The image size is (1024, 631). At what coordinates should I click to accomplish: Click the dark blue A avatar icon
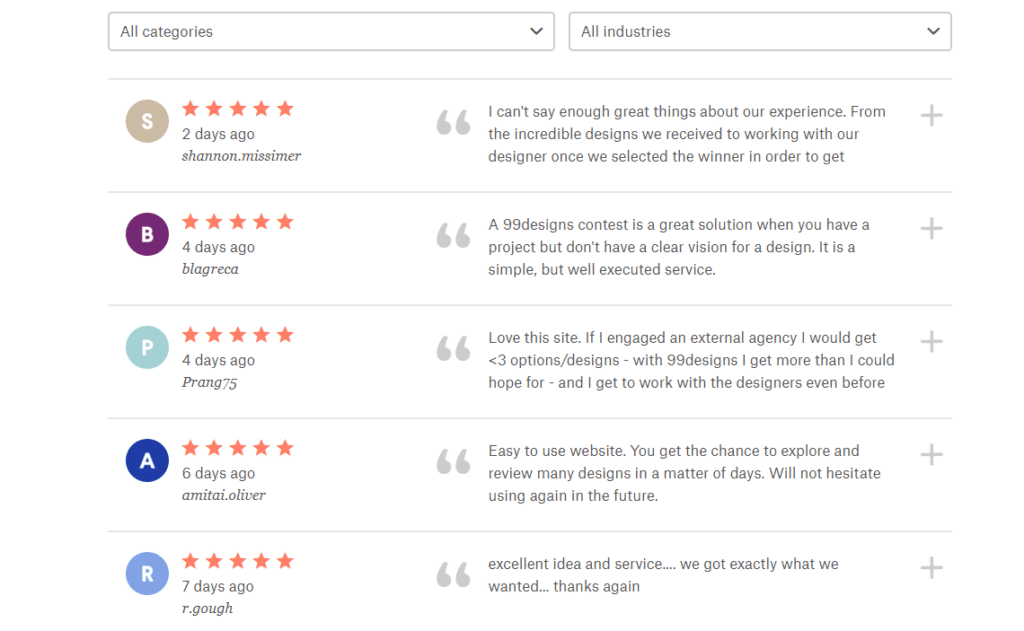[147, 461]
